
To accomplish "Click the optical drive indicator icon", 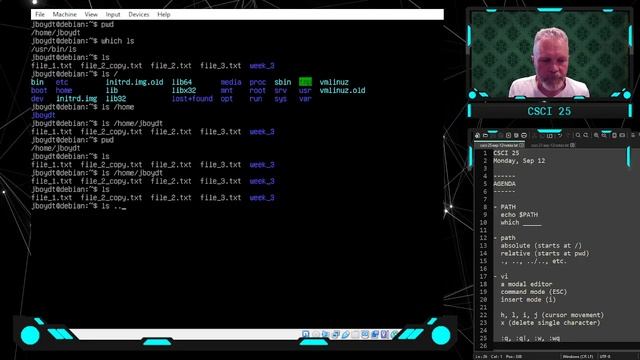I will [316, 334].
